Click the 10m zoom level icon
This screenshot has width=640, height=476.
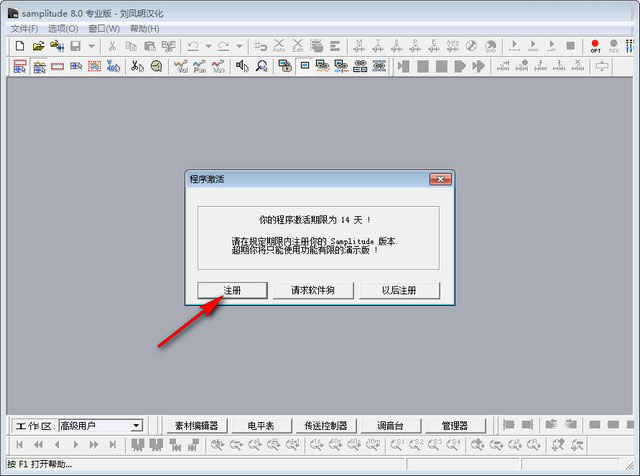click(x=373, y=444)
